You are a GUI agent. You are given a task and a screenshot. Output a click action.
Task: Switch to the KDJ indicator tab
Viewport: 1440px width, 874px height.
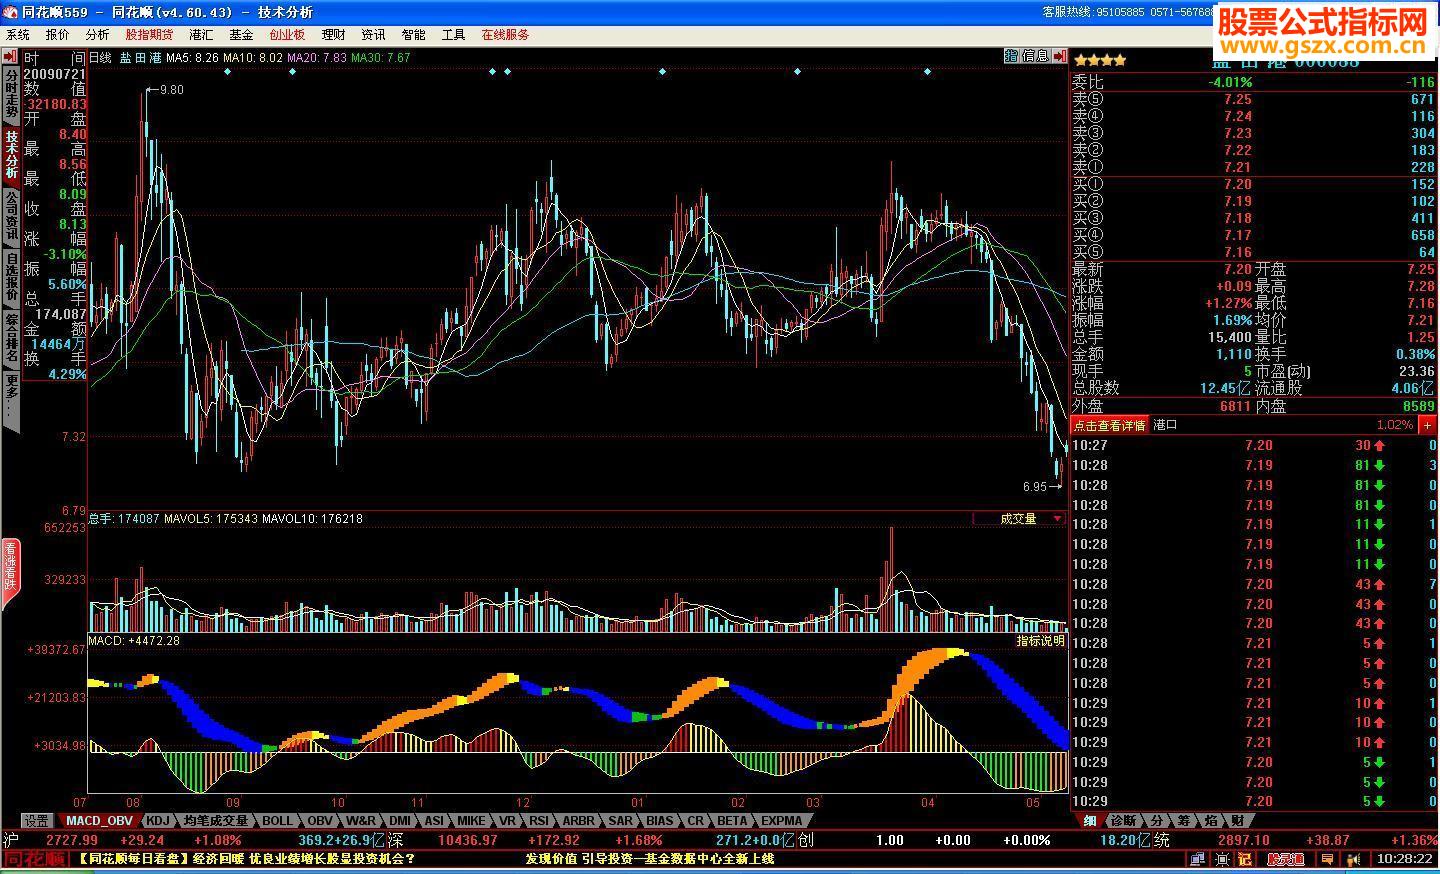click(x=157, y=821)
